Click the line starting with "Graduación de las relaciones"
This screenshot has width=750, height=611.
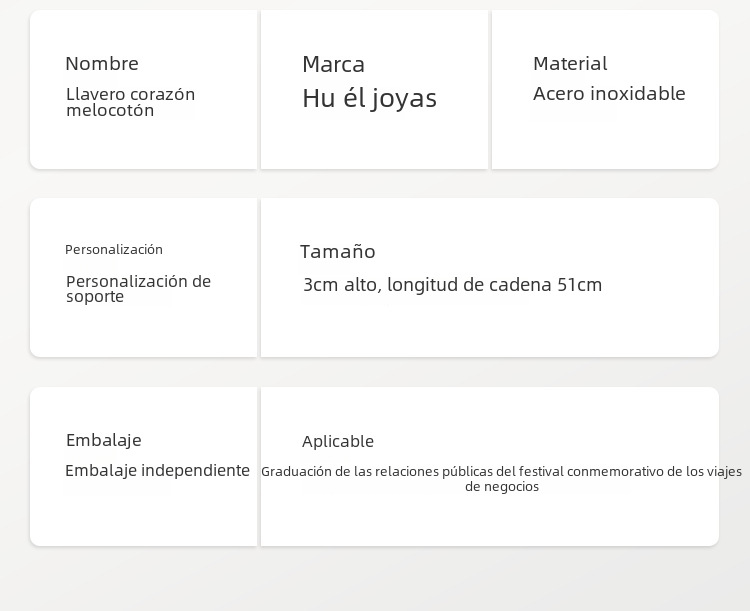pyautogui.click(x=501, y=471)
